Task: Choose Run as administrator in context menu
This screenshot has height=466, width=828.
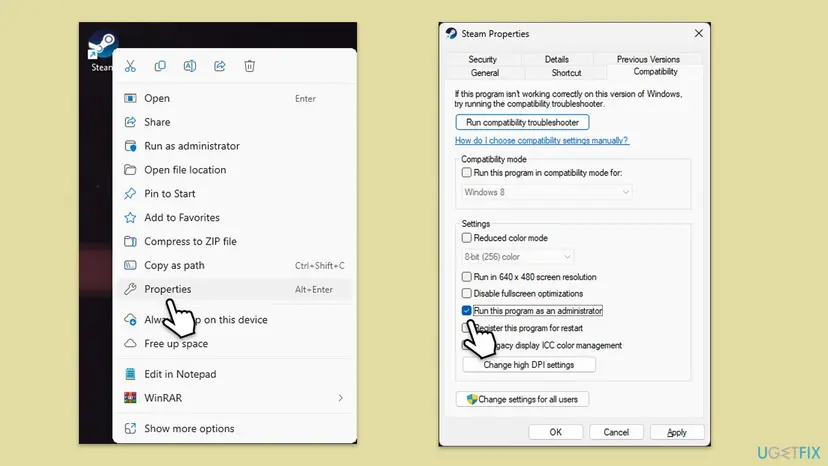Action: (x=234, y=146)
